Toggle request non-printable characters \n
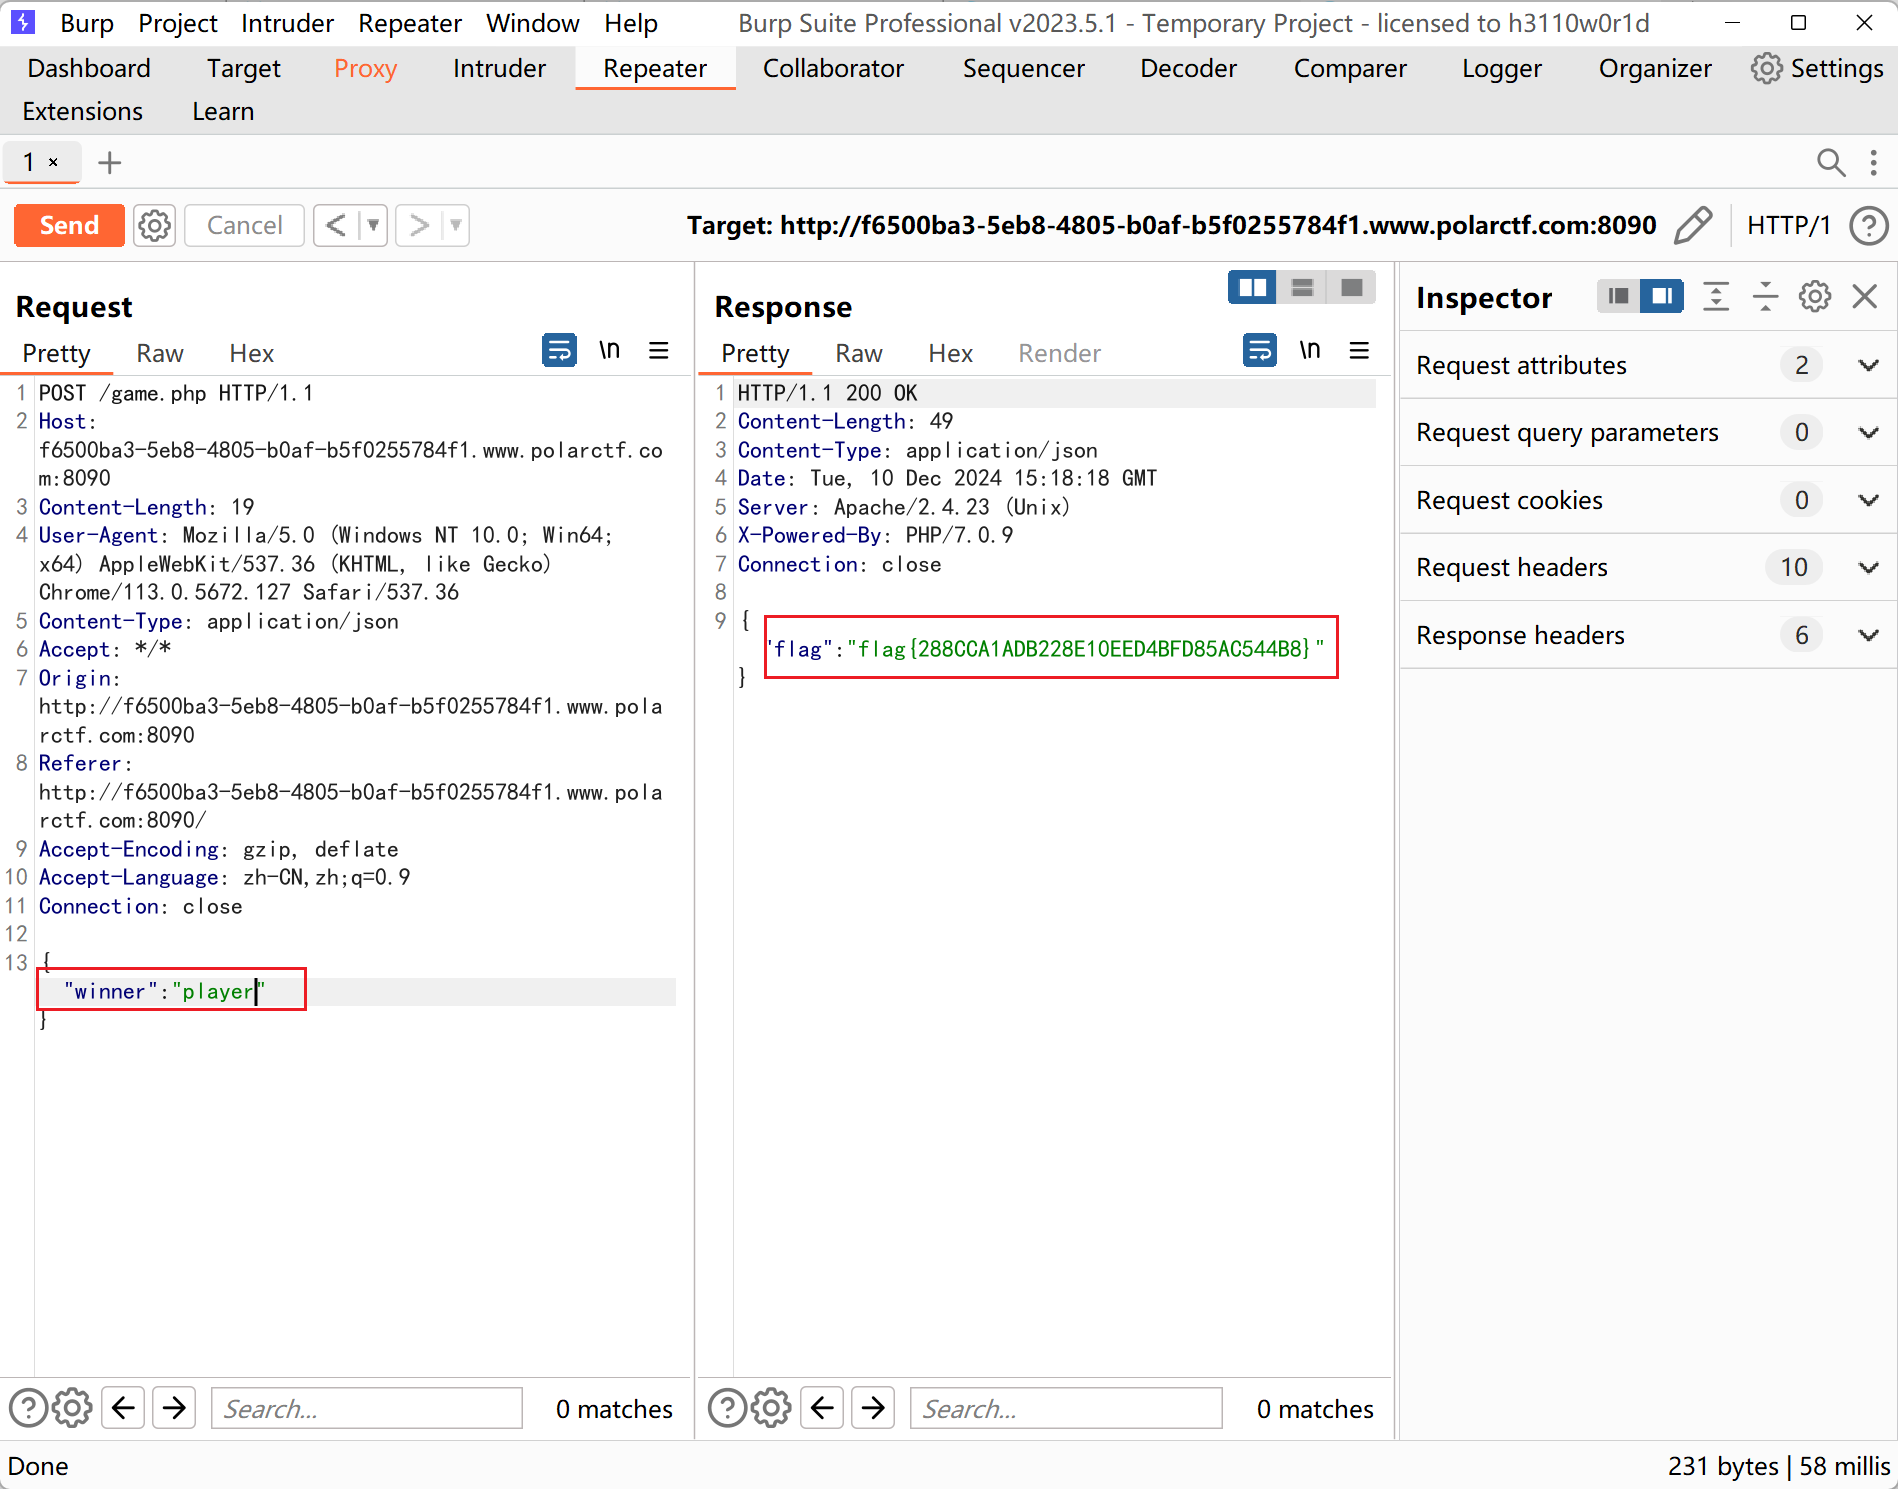The height and width of the screenshot is (1489, 1898). [609, 350]
